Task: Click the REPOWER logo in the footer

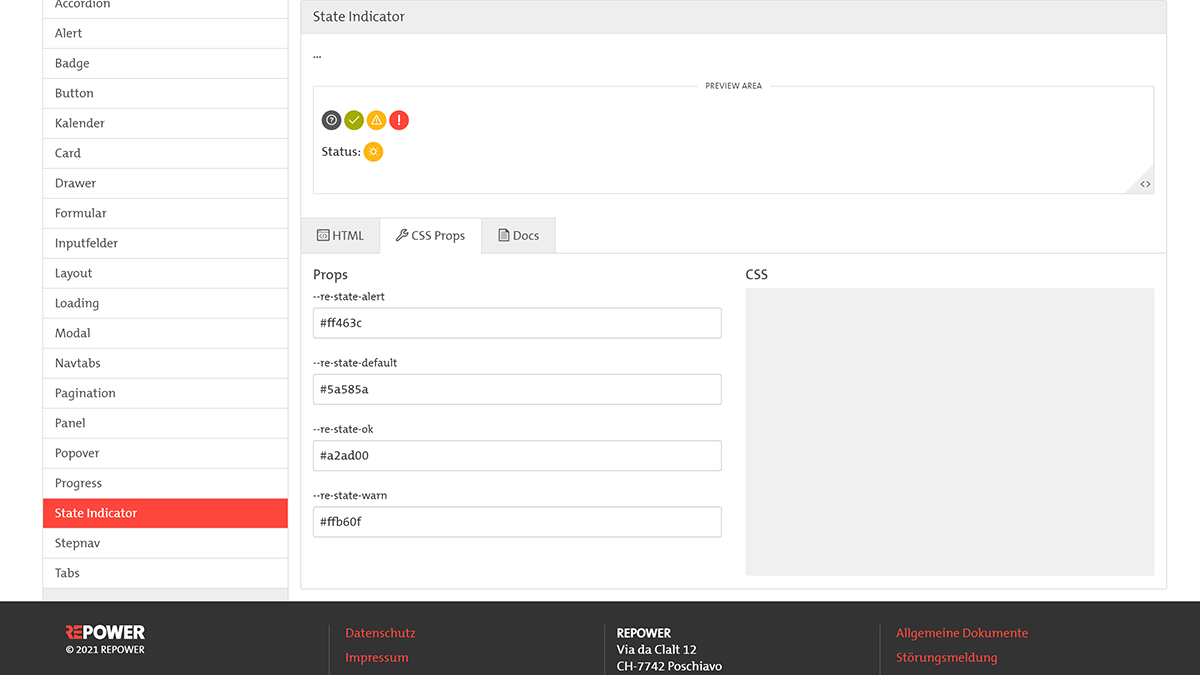Action: point(104,631)
